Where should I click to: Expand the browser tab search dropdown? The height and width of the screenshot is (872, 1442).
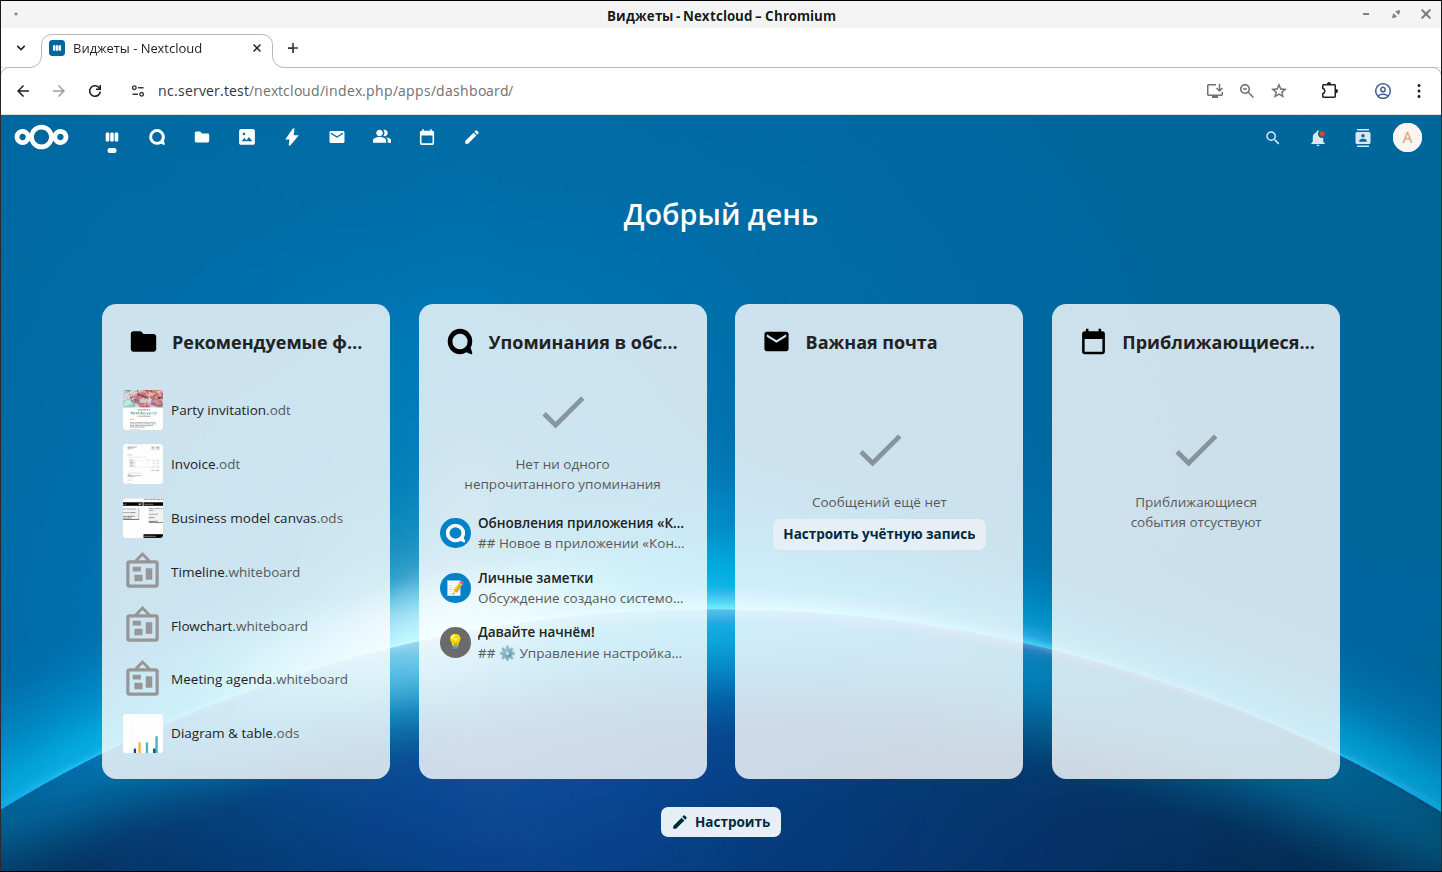[21, 48]
